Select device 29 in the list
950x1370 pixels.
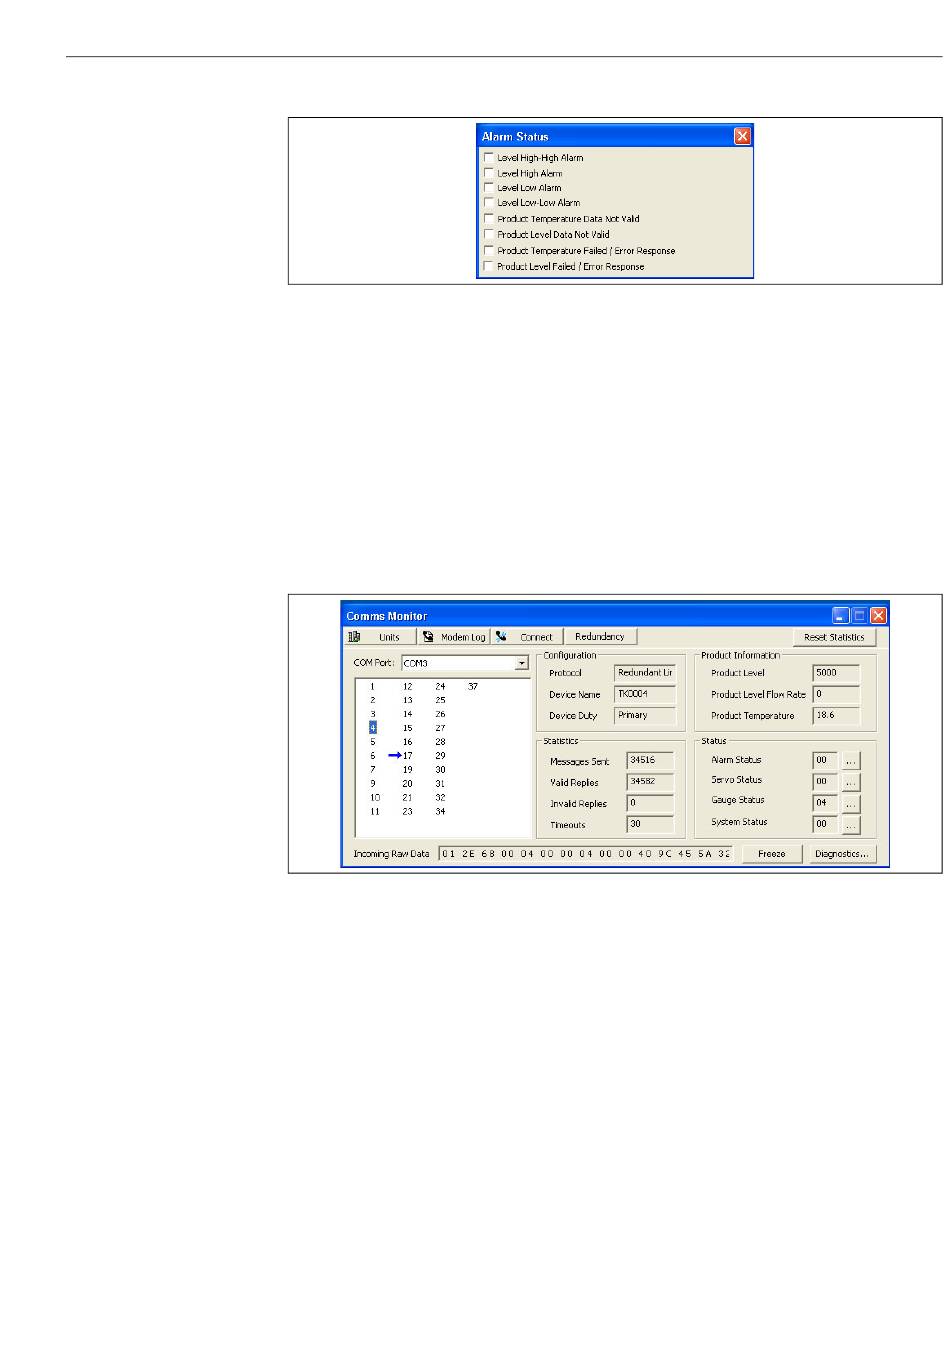coord(440,756)
